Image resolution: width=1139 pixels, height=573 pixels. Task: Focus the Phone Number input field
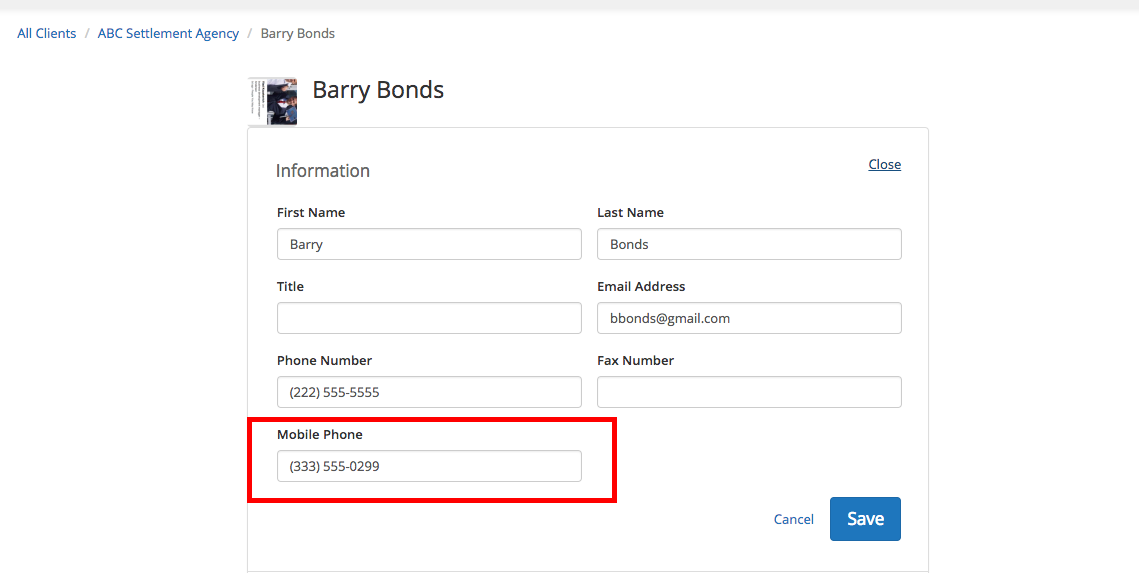(429, 392)
